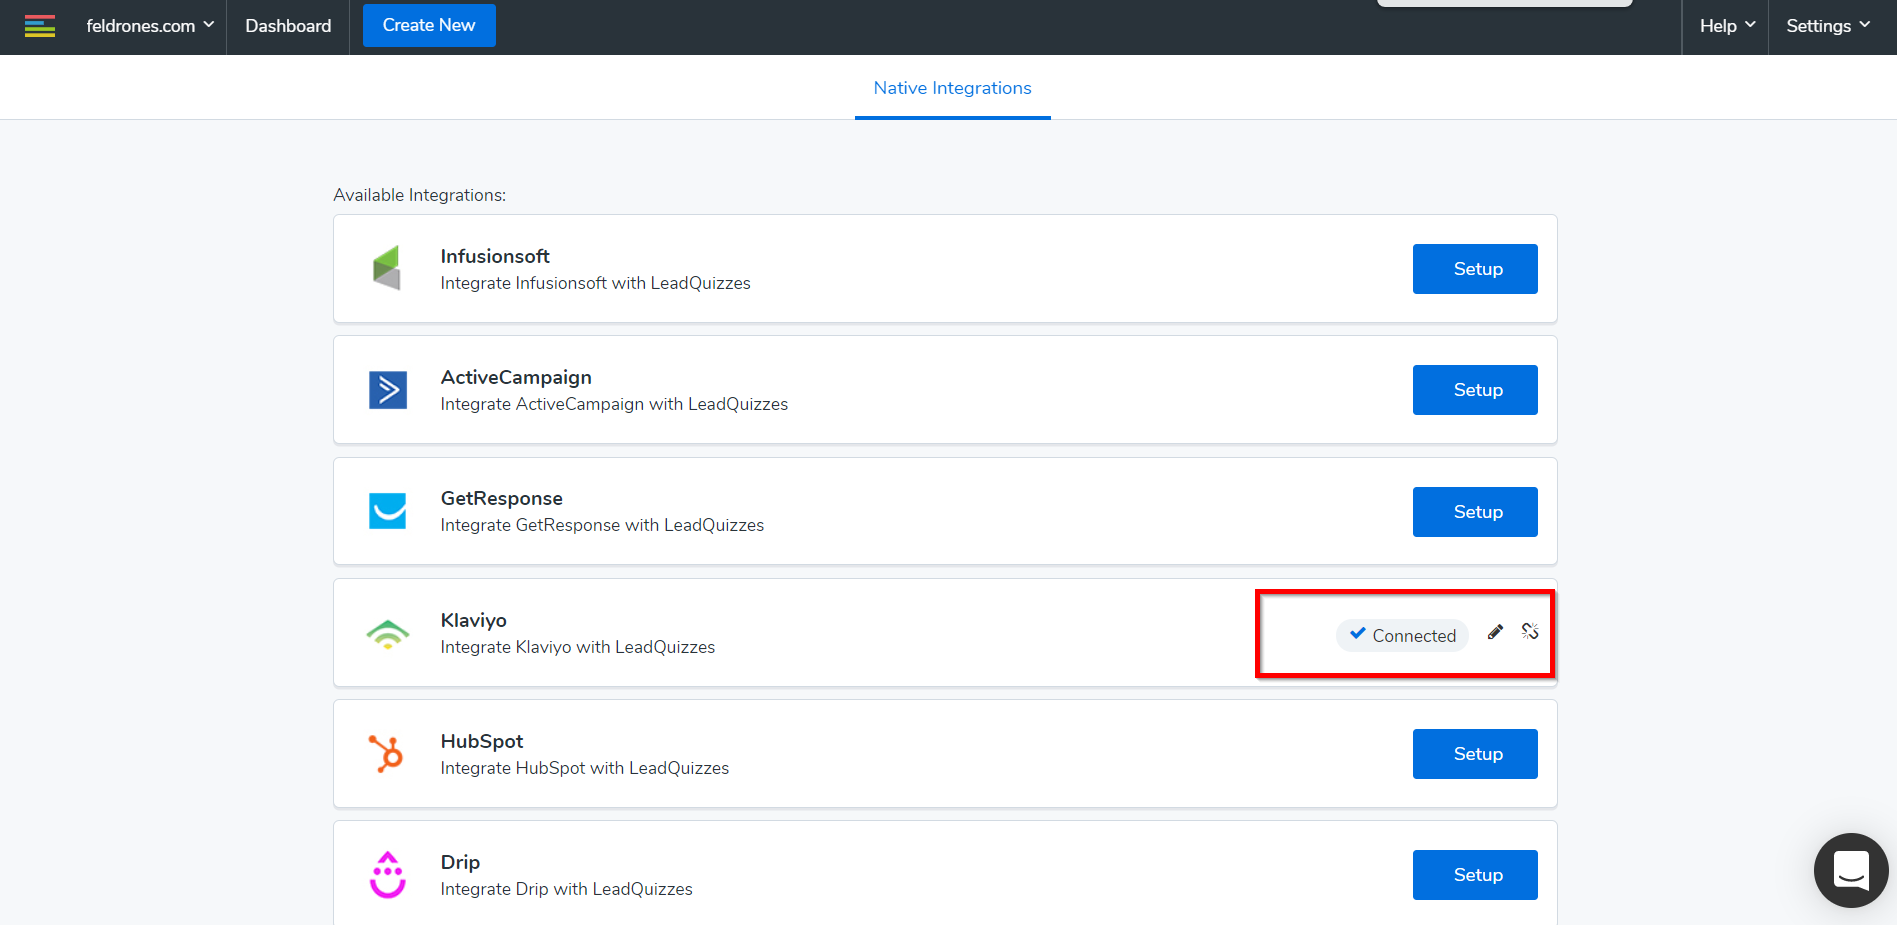Edit the Klaviyo integration with pencil icon

point(1495,632)
